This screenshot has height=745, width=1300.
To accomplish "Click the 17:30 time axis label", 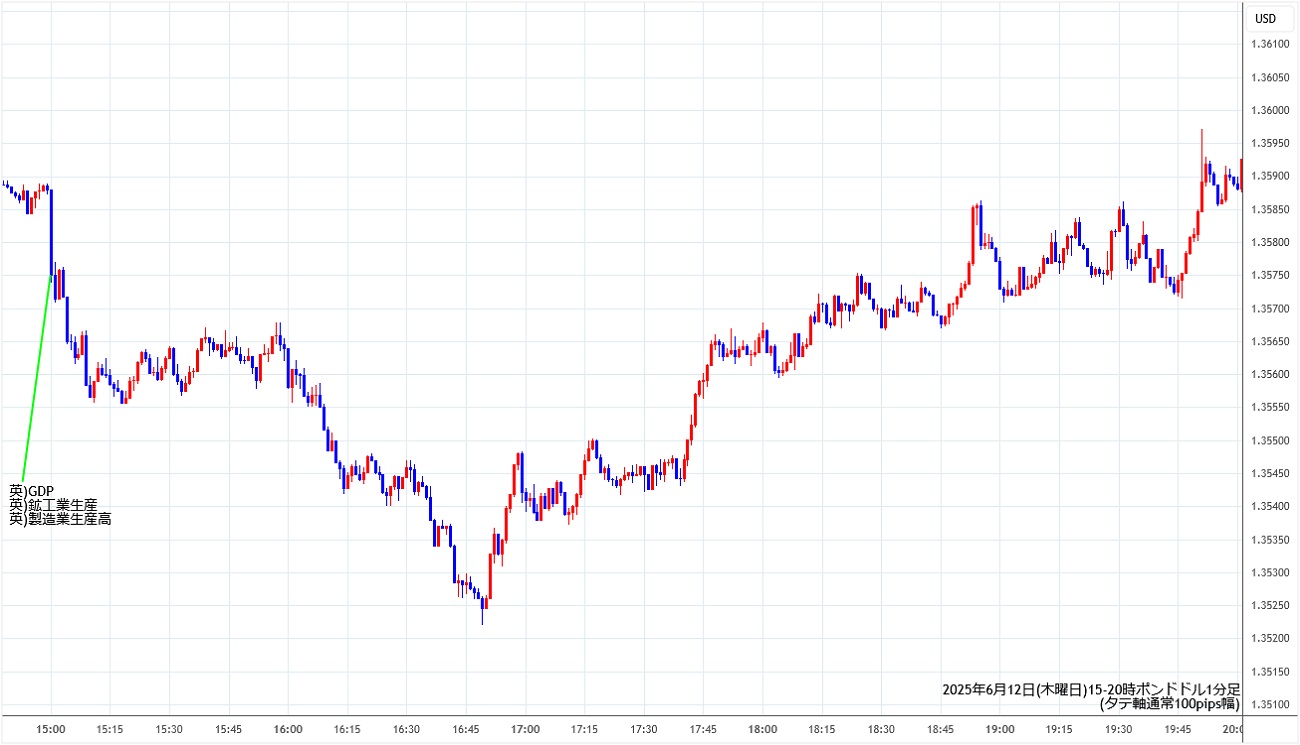I will coord(644,730).
